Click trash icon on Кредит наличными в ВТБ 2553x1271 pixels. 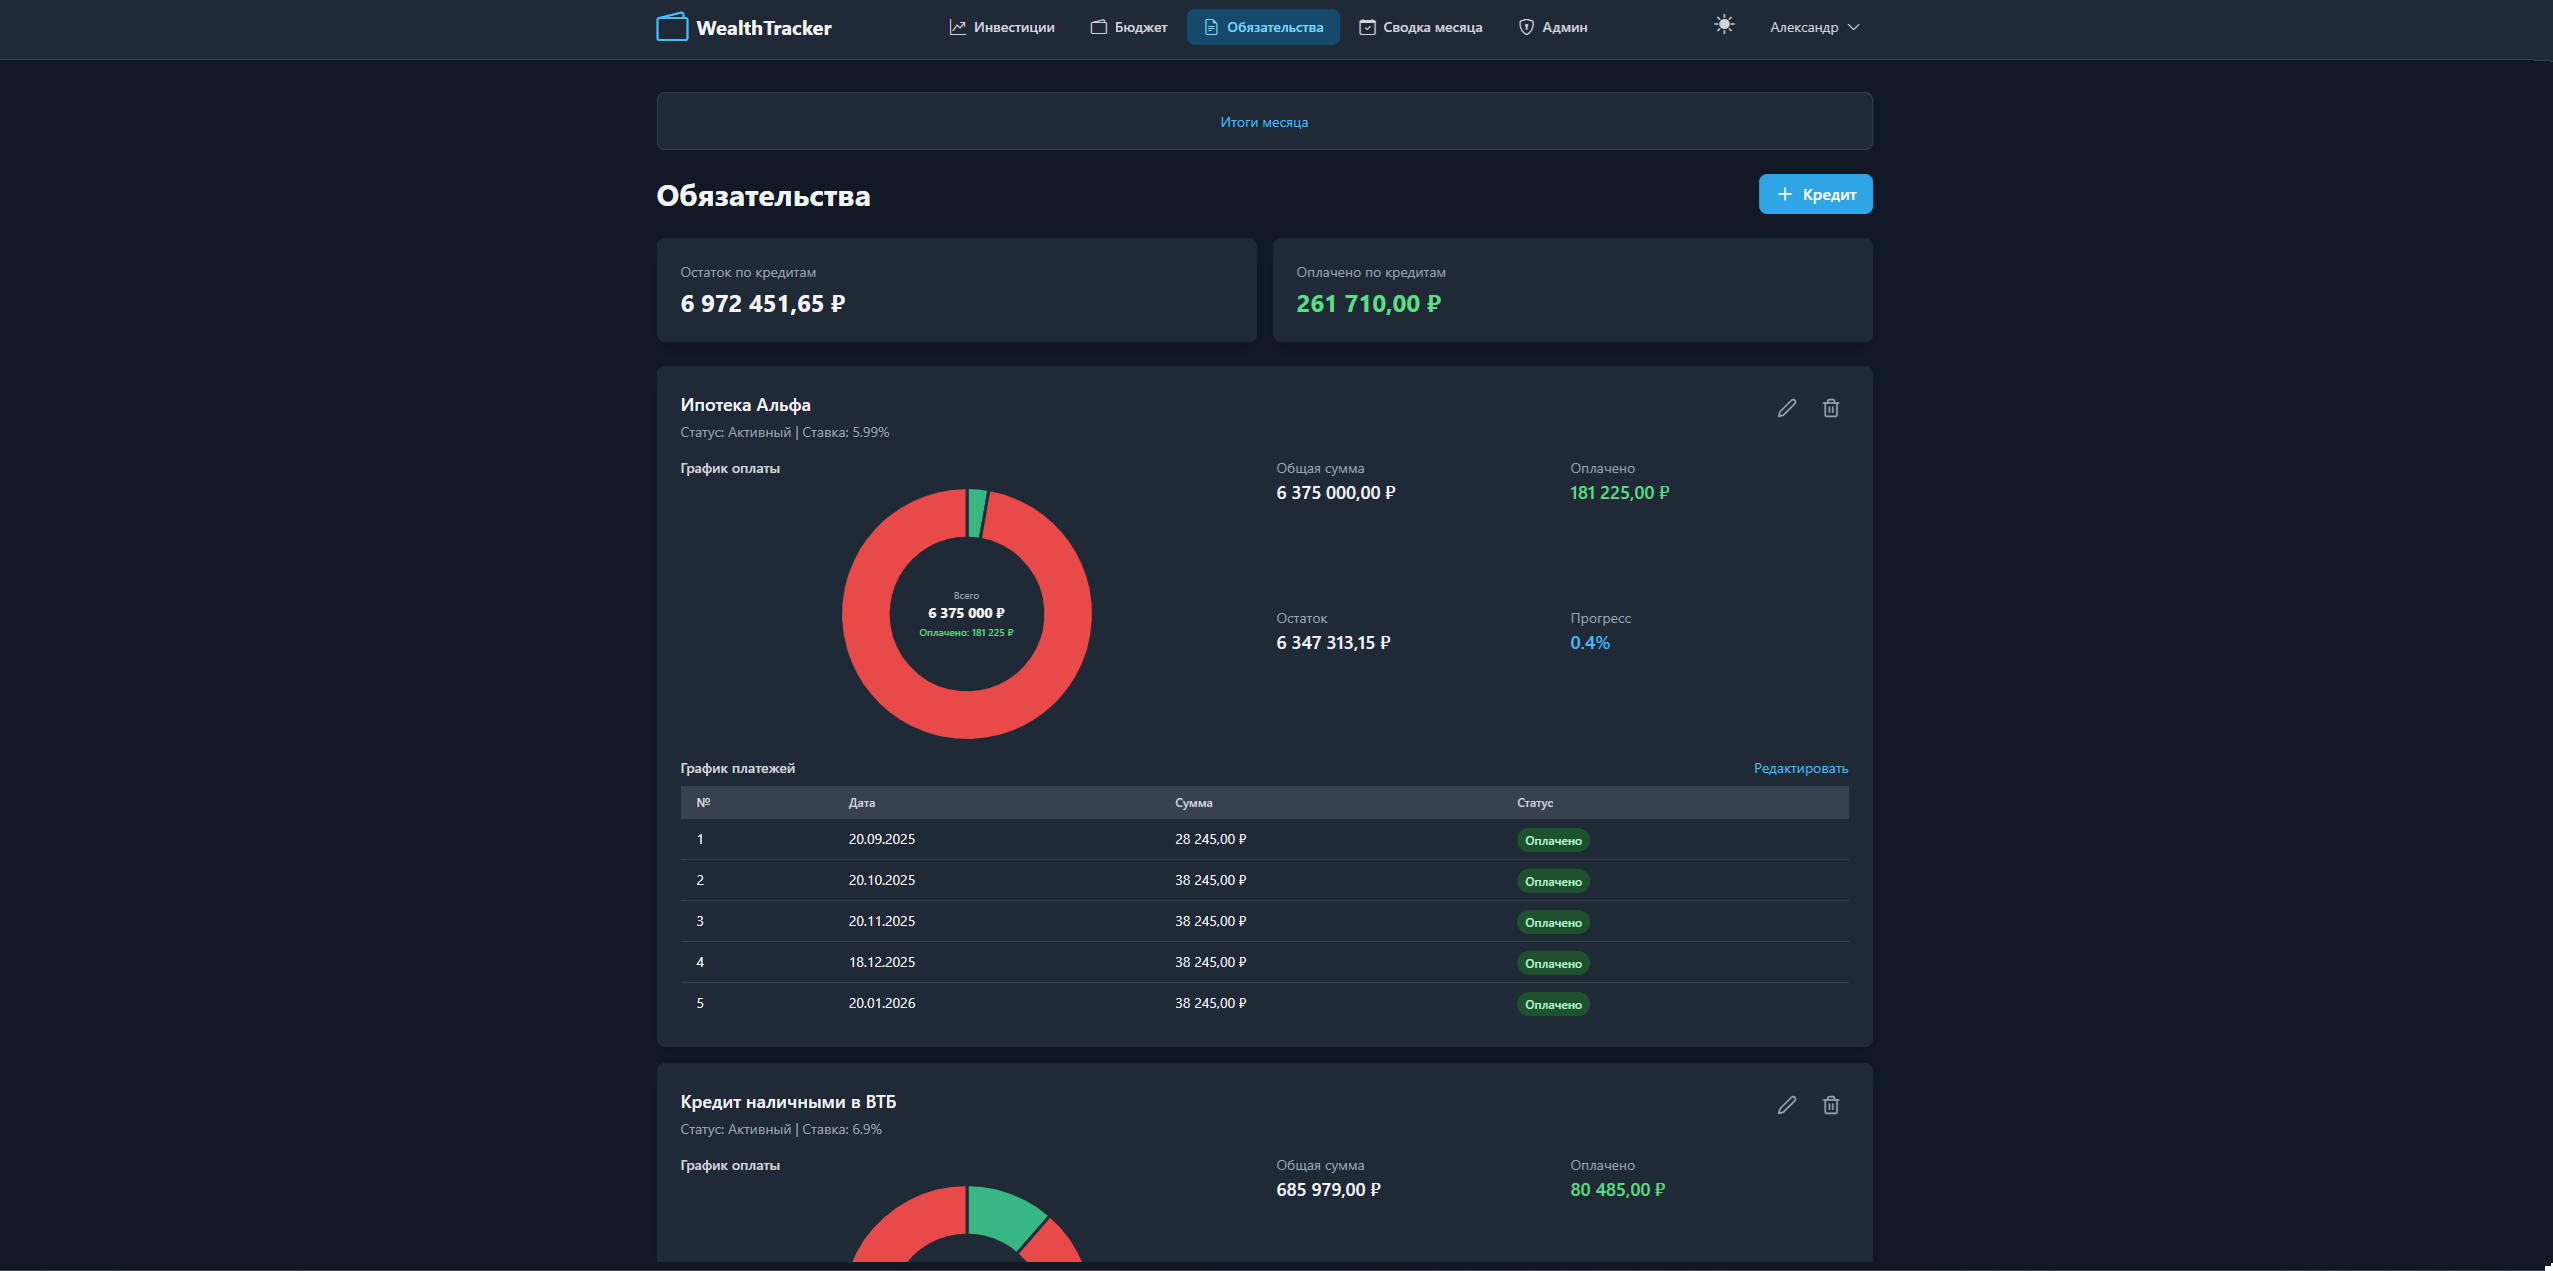click(1830, 1105)
